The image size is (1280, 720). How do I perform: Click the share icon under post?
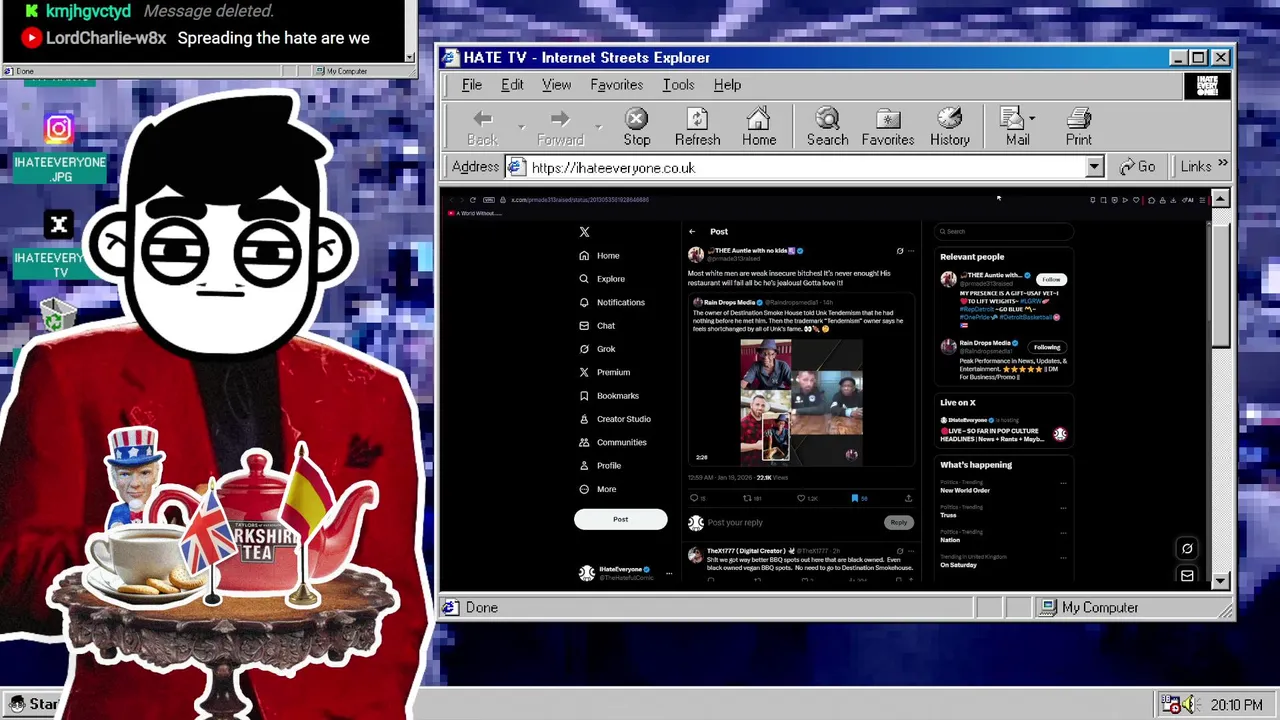(x=908, y=498)
